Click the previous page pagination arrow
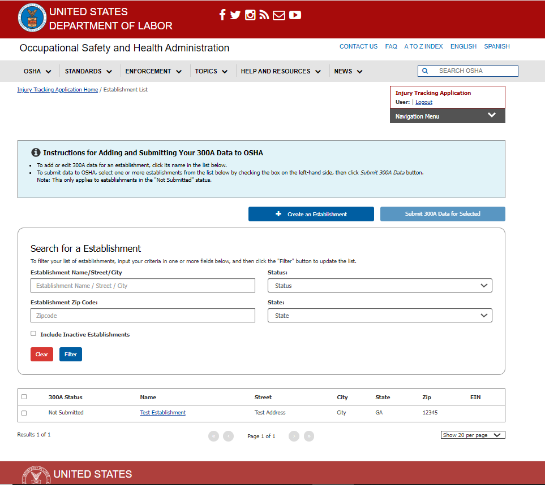 (228, 436)
